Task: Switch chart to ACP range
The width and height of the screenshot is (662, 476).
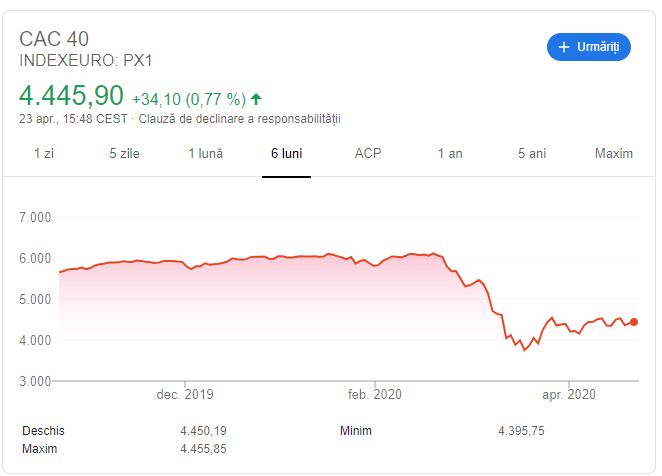Action: (368, 153)
